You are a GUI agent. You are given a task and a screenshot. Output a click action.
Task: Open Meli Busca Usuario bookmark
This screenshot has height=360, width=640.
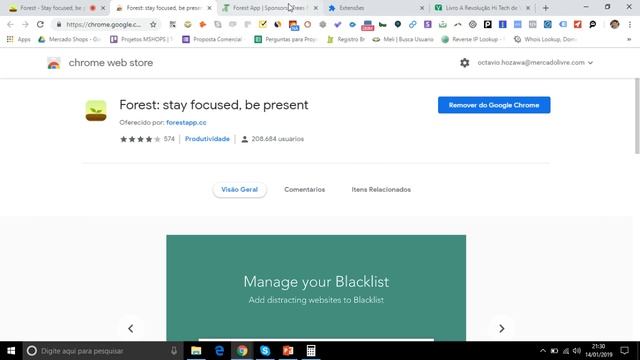[403, 39]
